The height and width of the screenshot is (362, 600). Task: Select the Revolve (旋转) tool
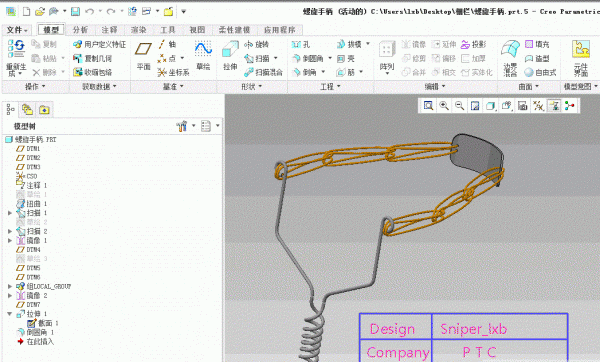(257, 44)
